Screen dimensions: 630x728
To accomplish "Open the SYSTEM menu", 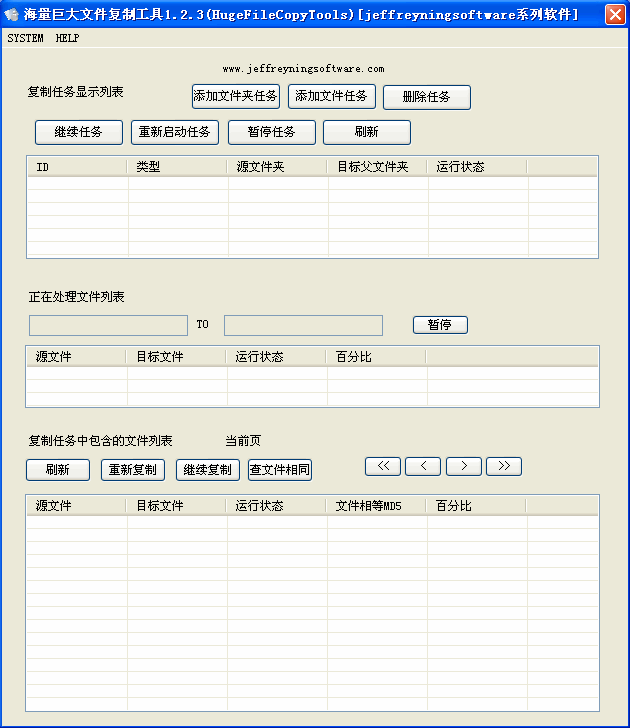I will [26, 38].
